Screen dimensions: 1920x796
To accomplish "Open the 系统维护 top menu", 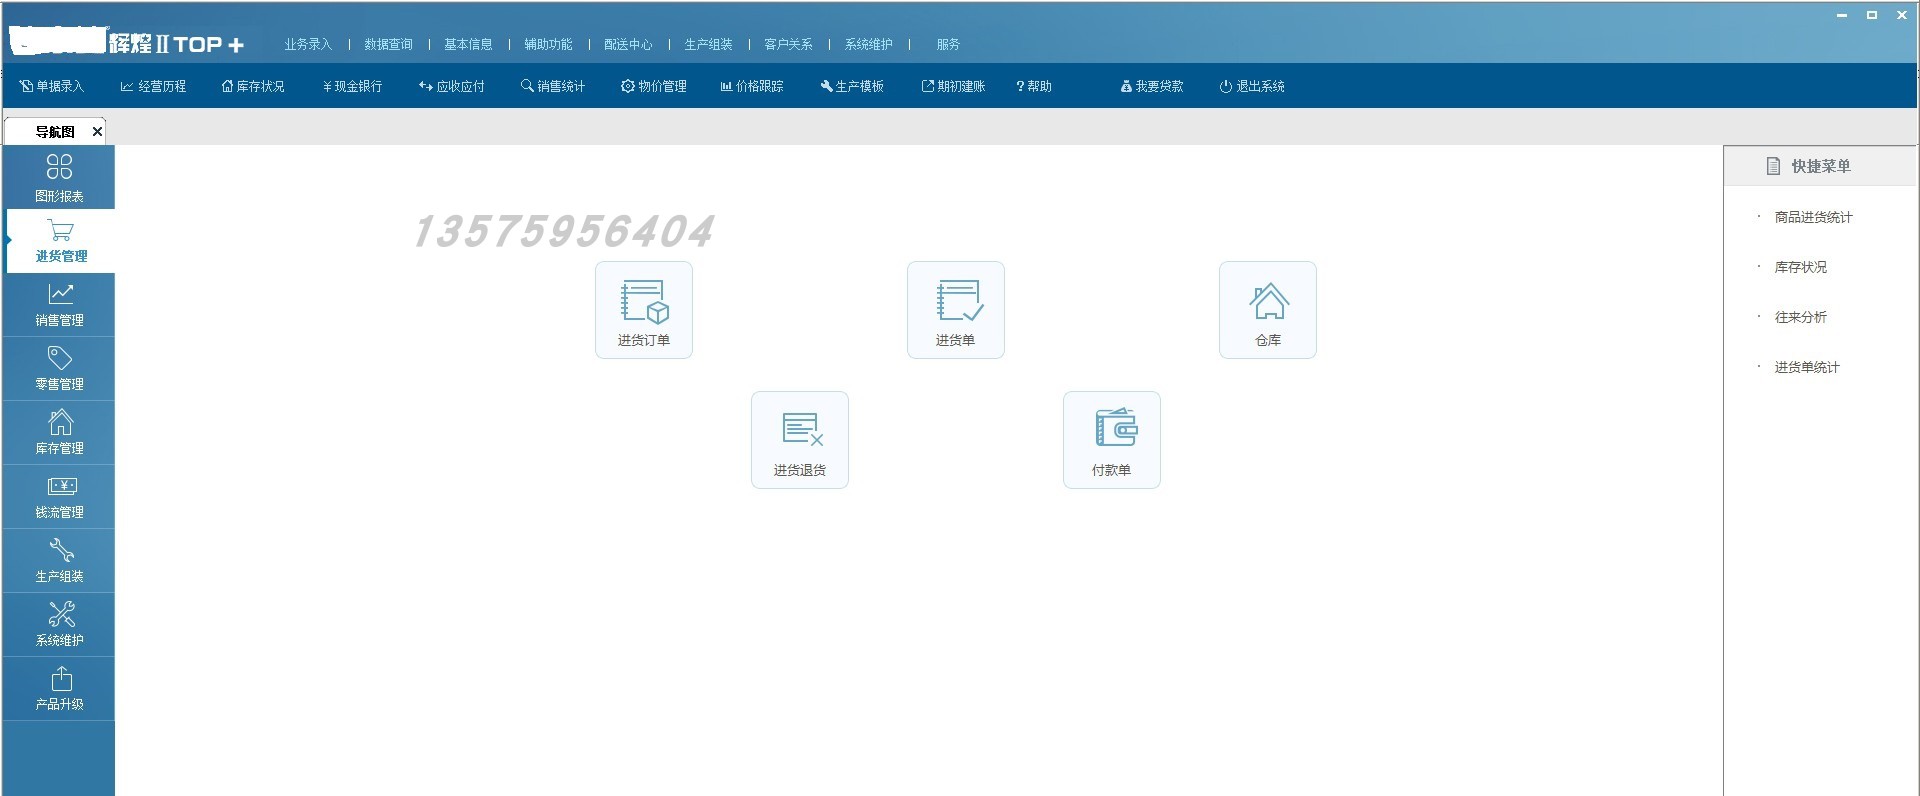I will 868,45.
